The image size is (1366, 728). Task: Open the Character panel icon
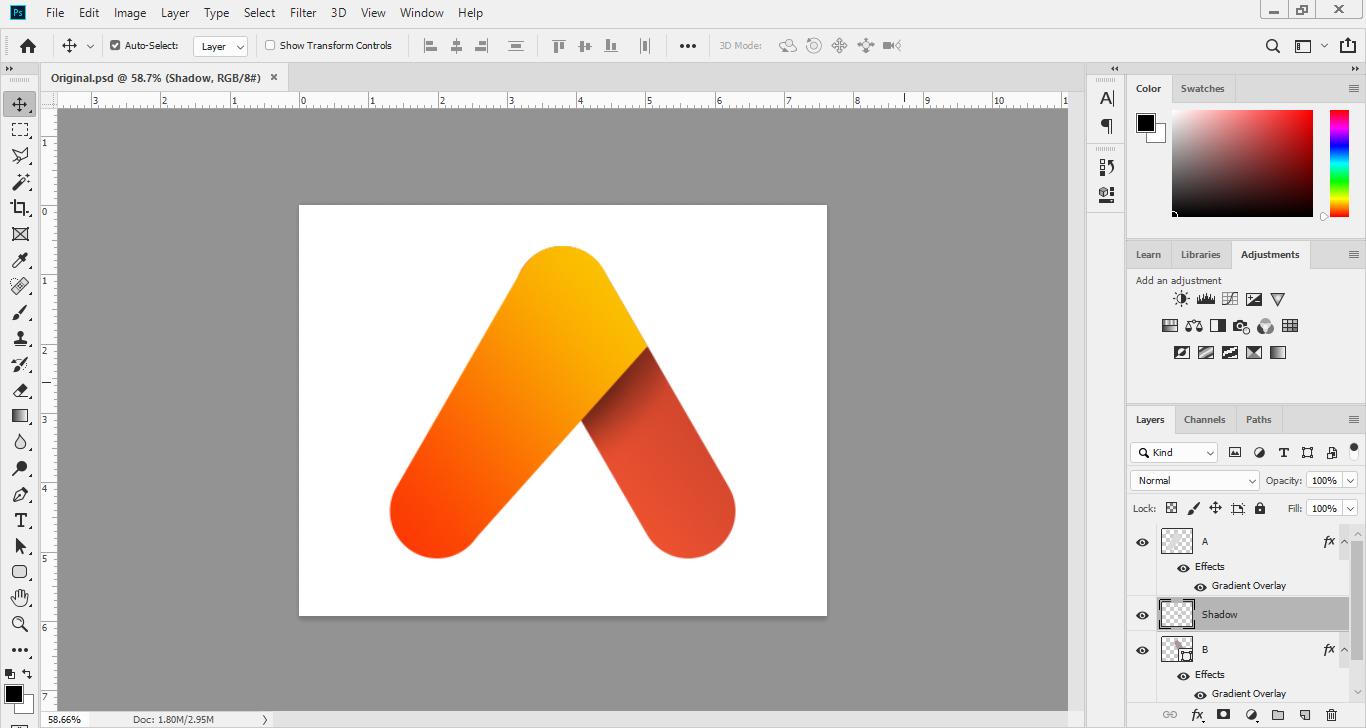pos(1106,98)
